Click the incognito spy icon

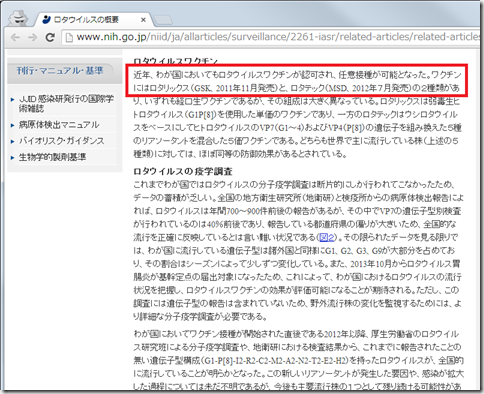(x=17, y=18)
